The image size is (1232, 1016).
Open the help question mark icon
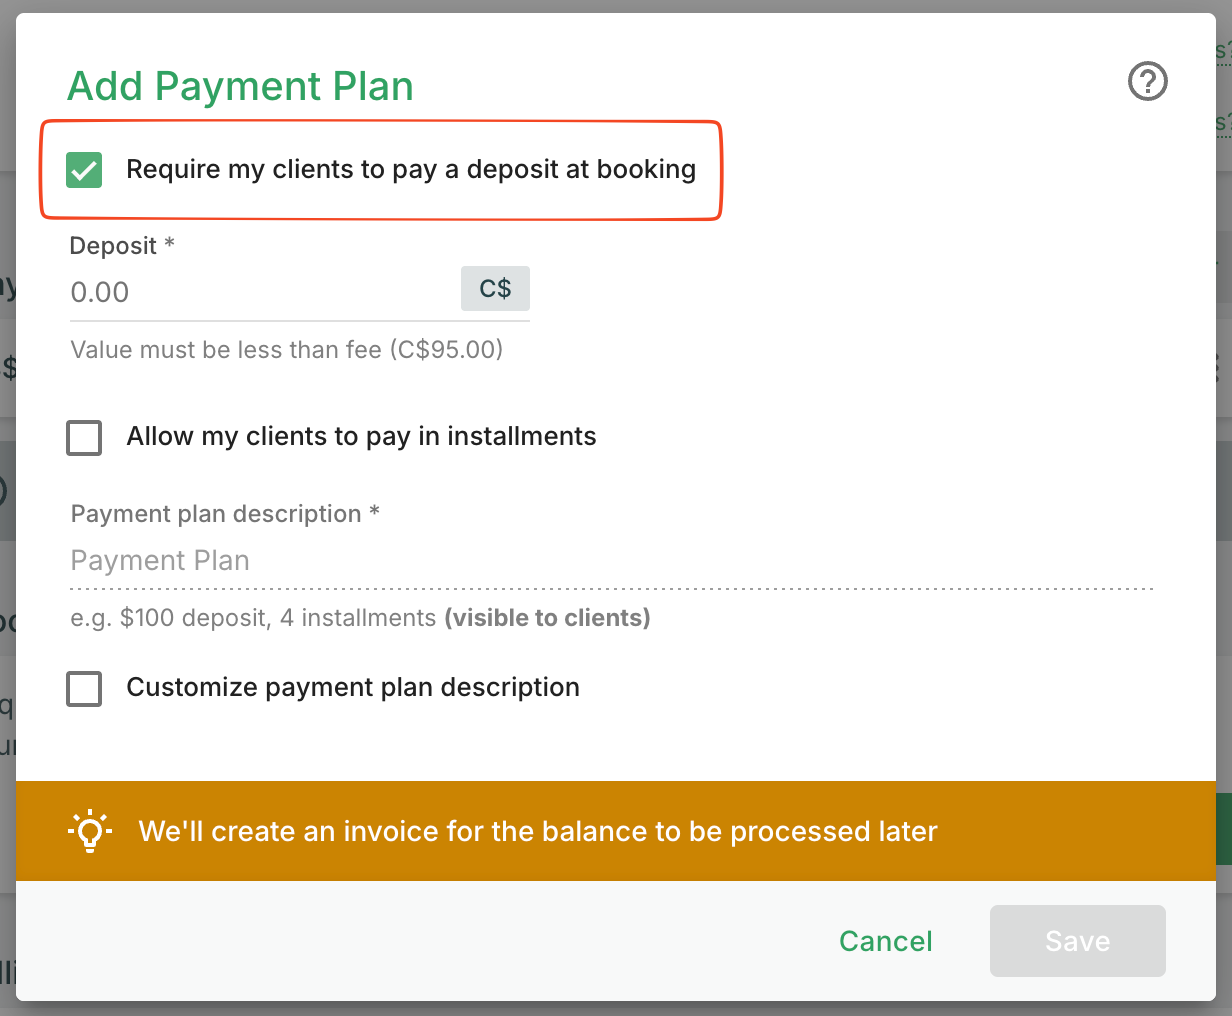[1147, 81]
